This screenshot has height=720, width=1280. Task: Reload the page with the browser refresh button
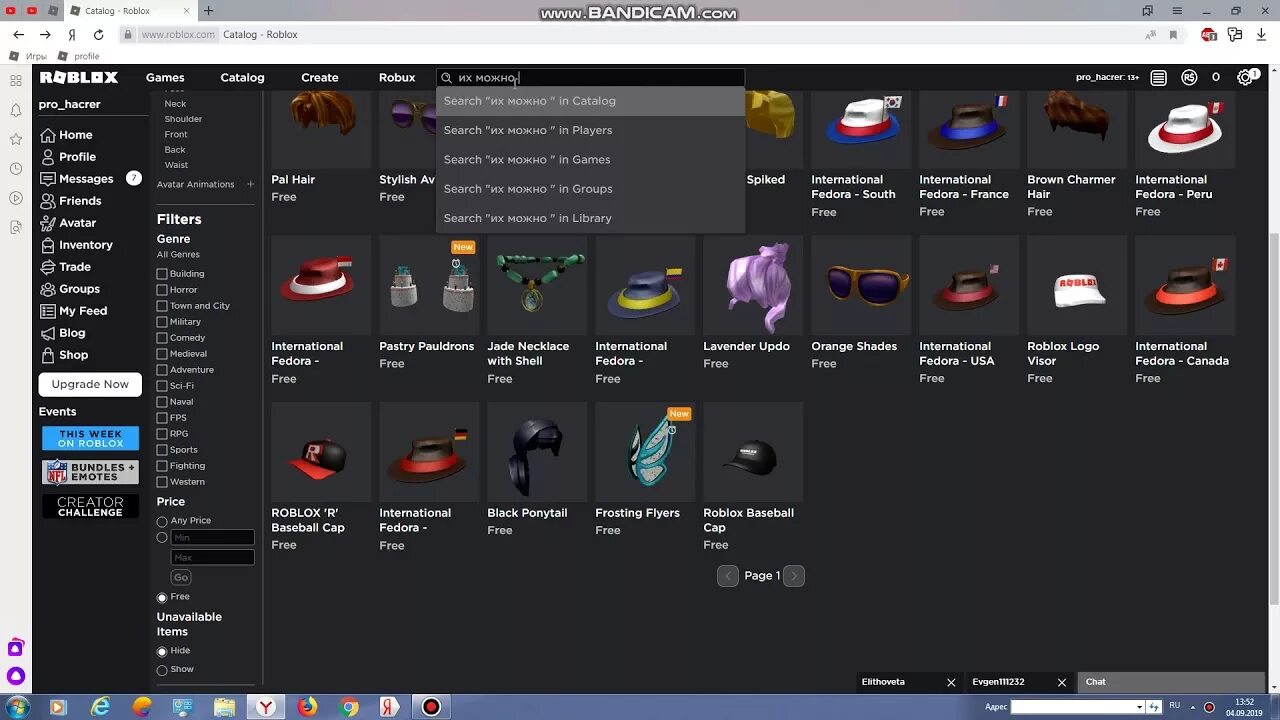pos(98,34)
